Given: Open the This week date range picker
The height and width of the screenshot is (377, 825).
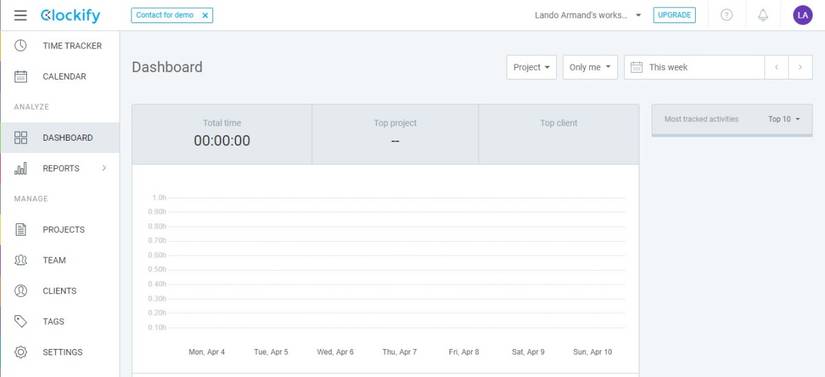Looking at the screenshot, I should (x=694, y=67).
